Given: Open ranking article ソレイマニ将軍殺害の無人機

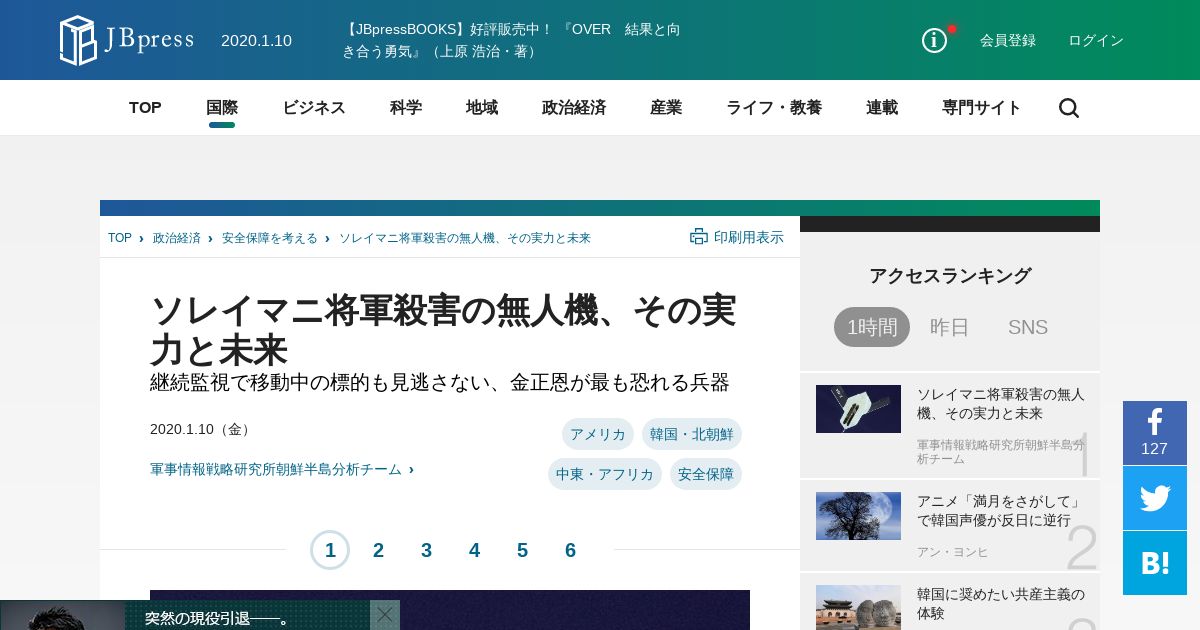Looking at the screenshot, I should [x=1001, y=404].
